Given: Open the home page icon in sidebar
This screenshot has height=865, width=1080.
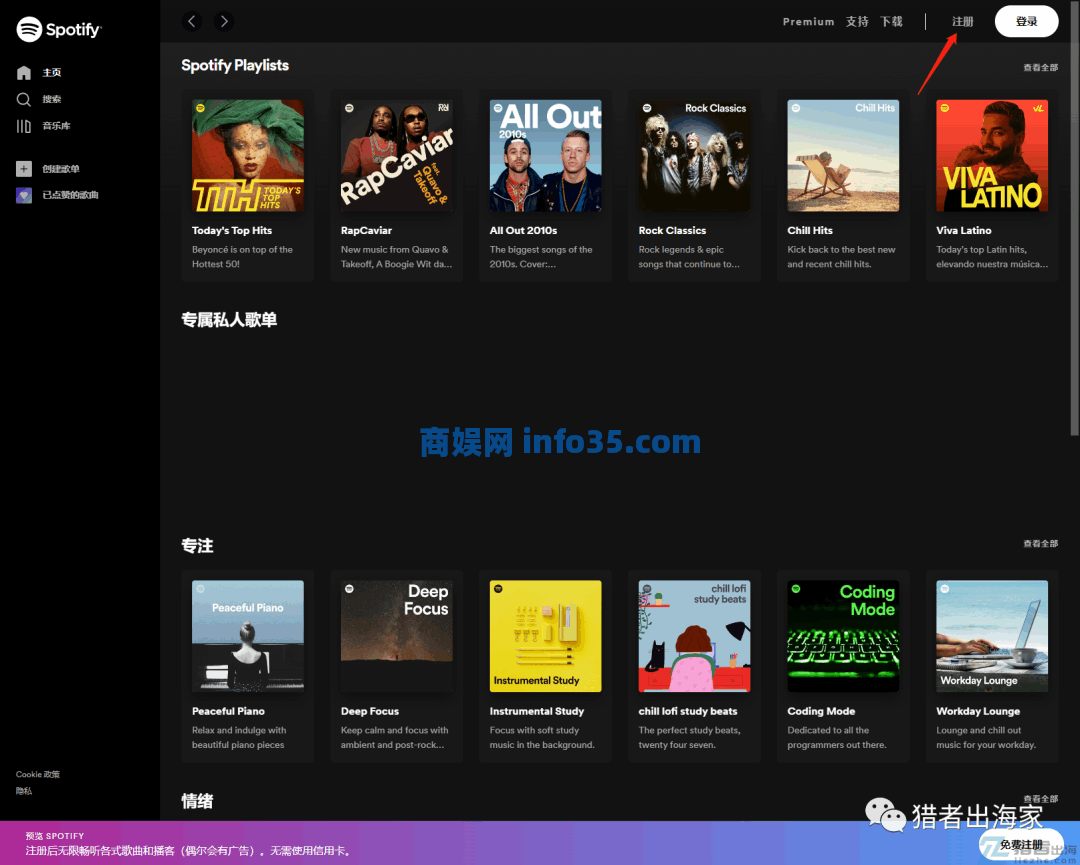Looking at the screenshot, I should 23,72.
